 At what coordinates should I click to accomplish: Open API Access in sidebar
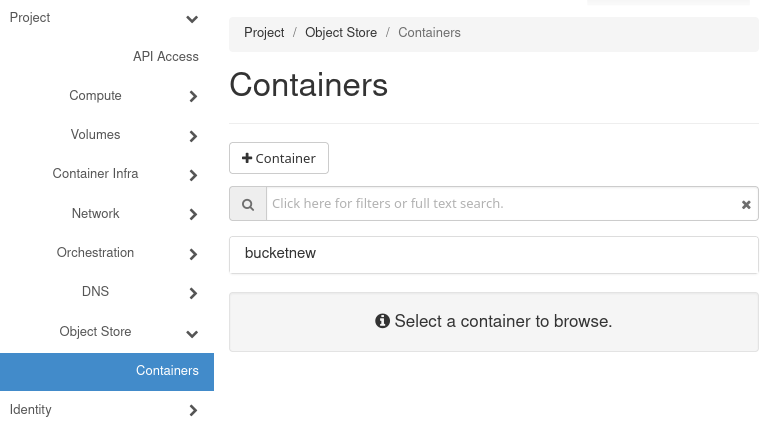click(166, 57)
